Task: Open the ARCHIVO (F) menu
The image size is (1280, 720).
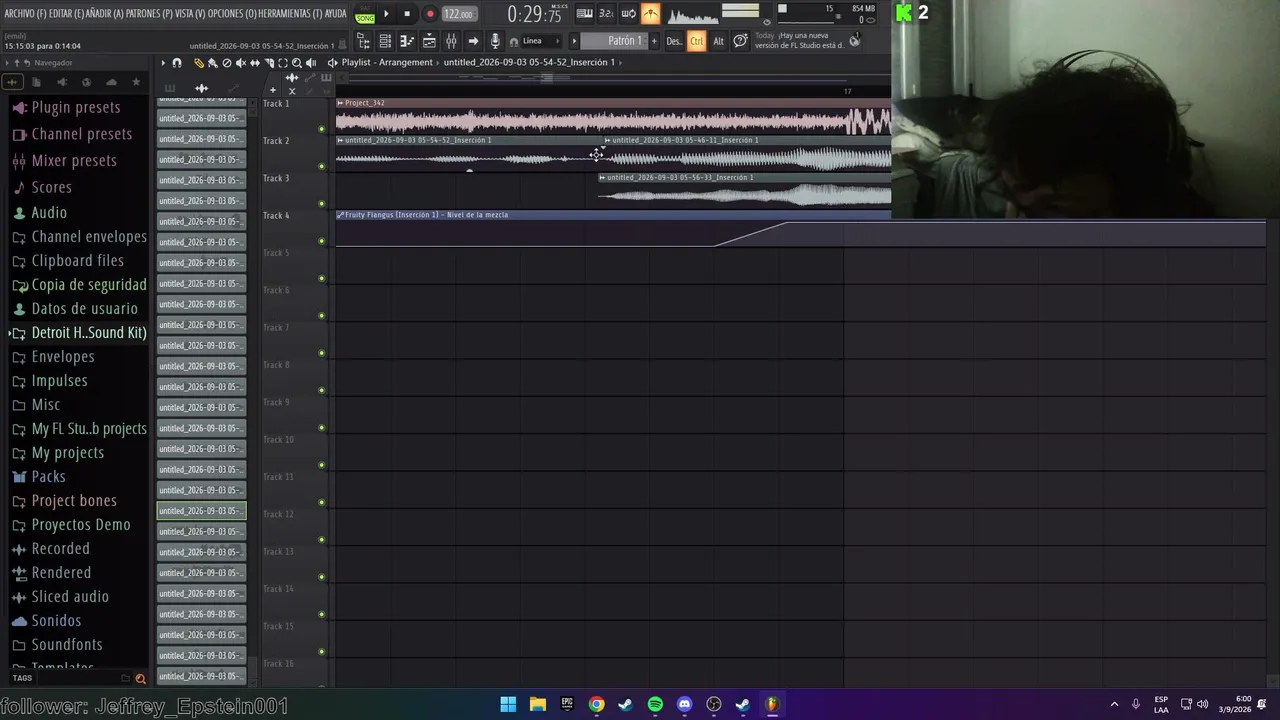Action: coord(24,14)
